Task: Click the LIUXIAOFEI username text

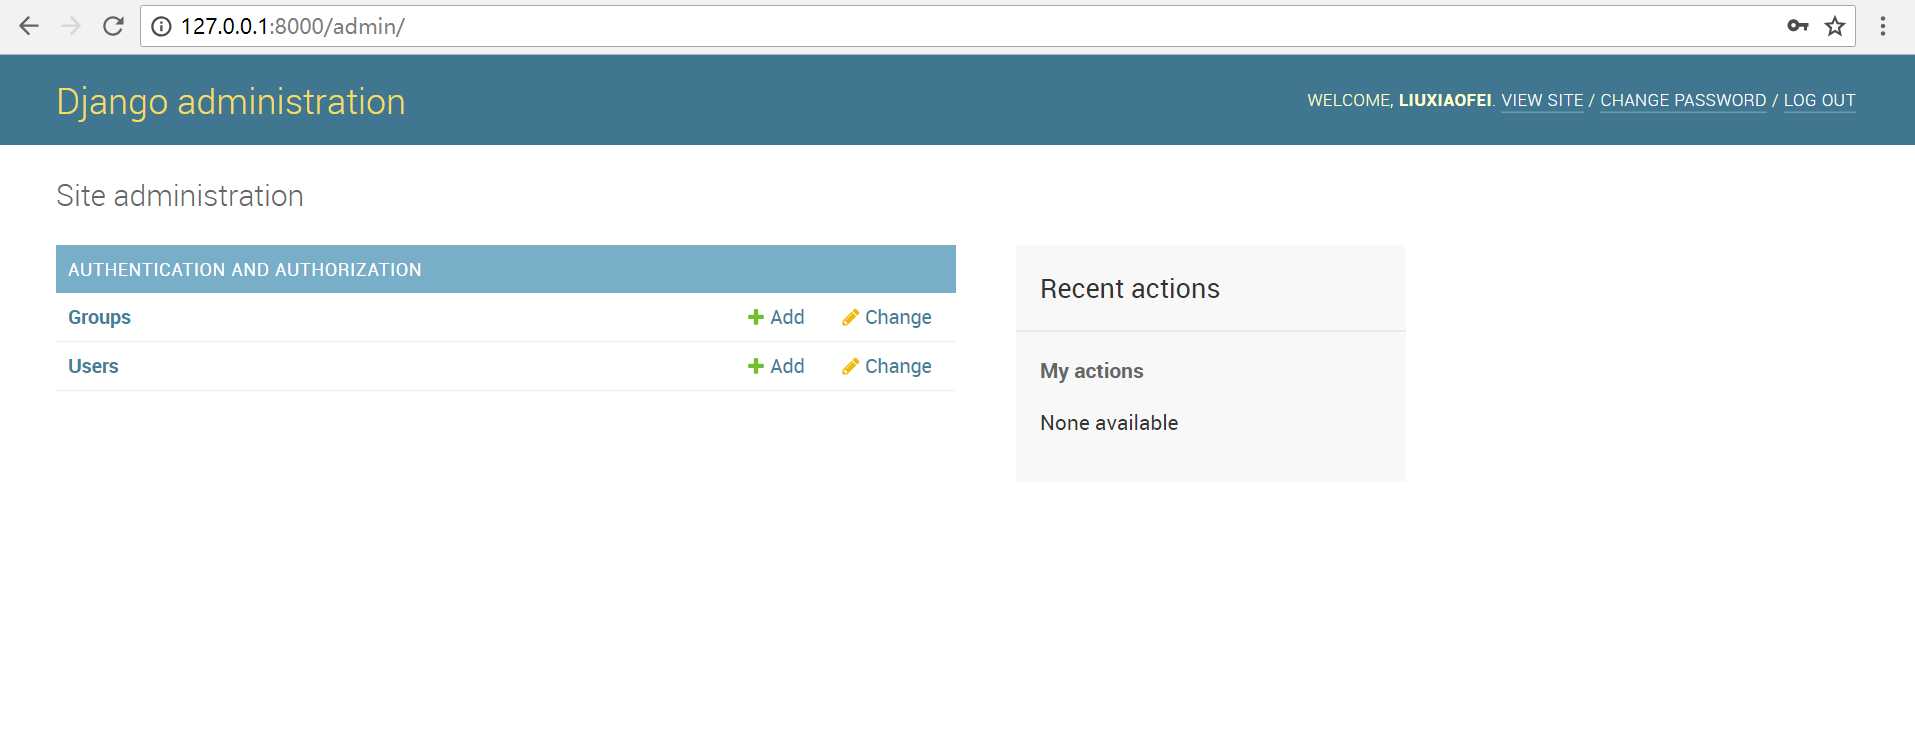Action: pos(1445,100)
